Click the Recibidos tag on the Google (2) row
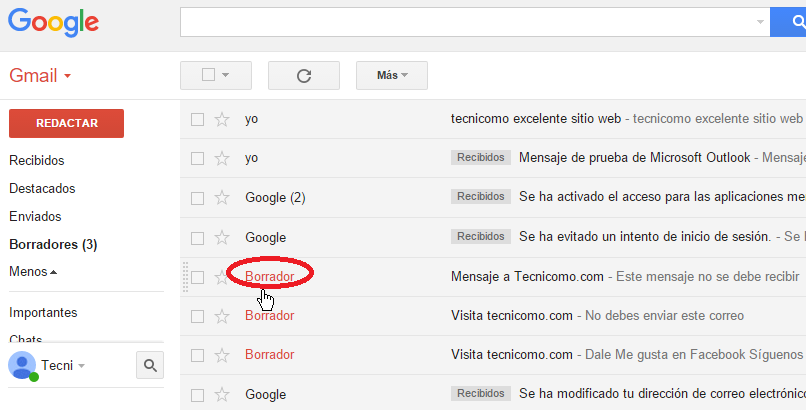The image size is (806, 410). tap(481, 197)
